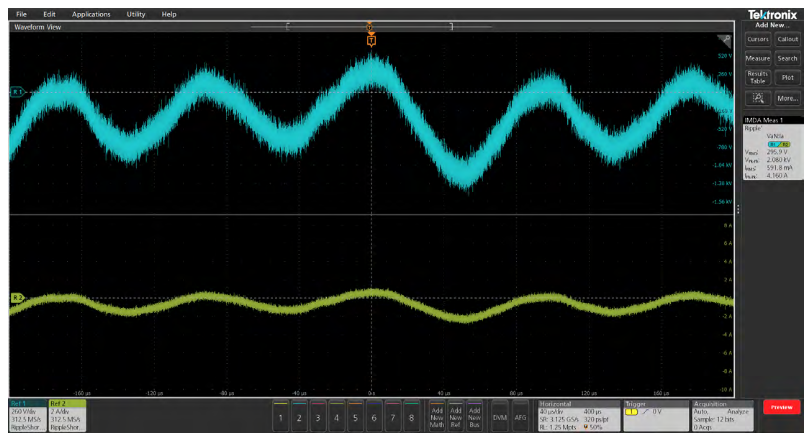Toggle channel 4 on
The image size is (810, 439).
pyautogui.click(x=336, y=416)
